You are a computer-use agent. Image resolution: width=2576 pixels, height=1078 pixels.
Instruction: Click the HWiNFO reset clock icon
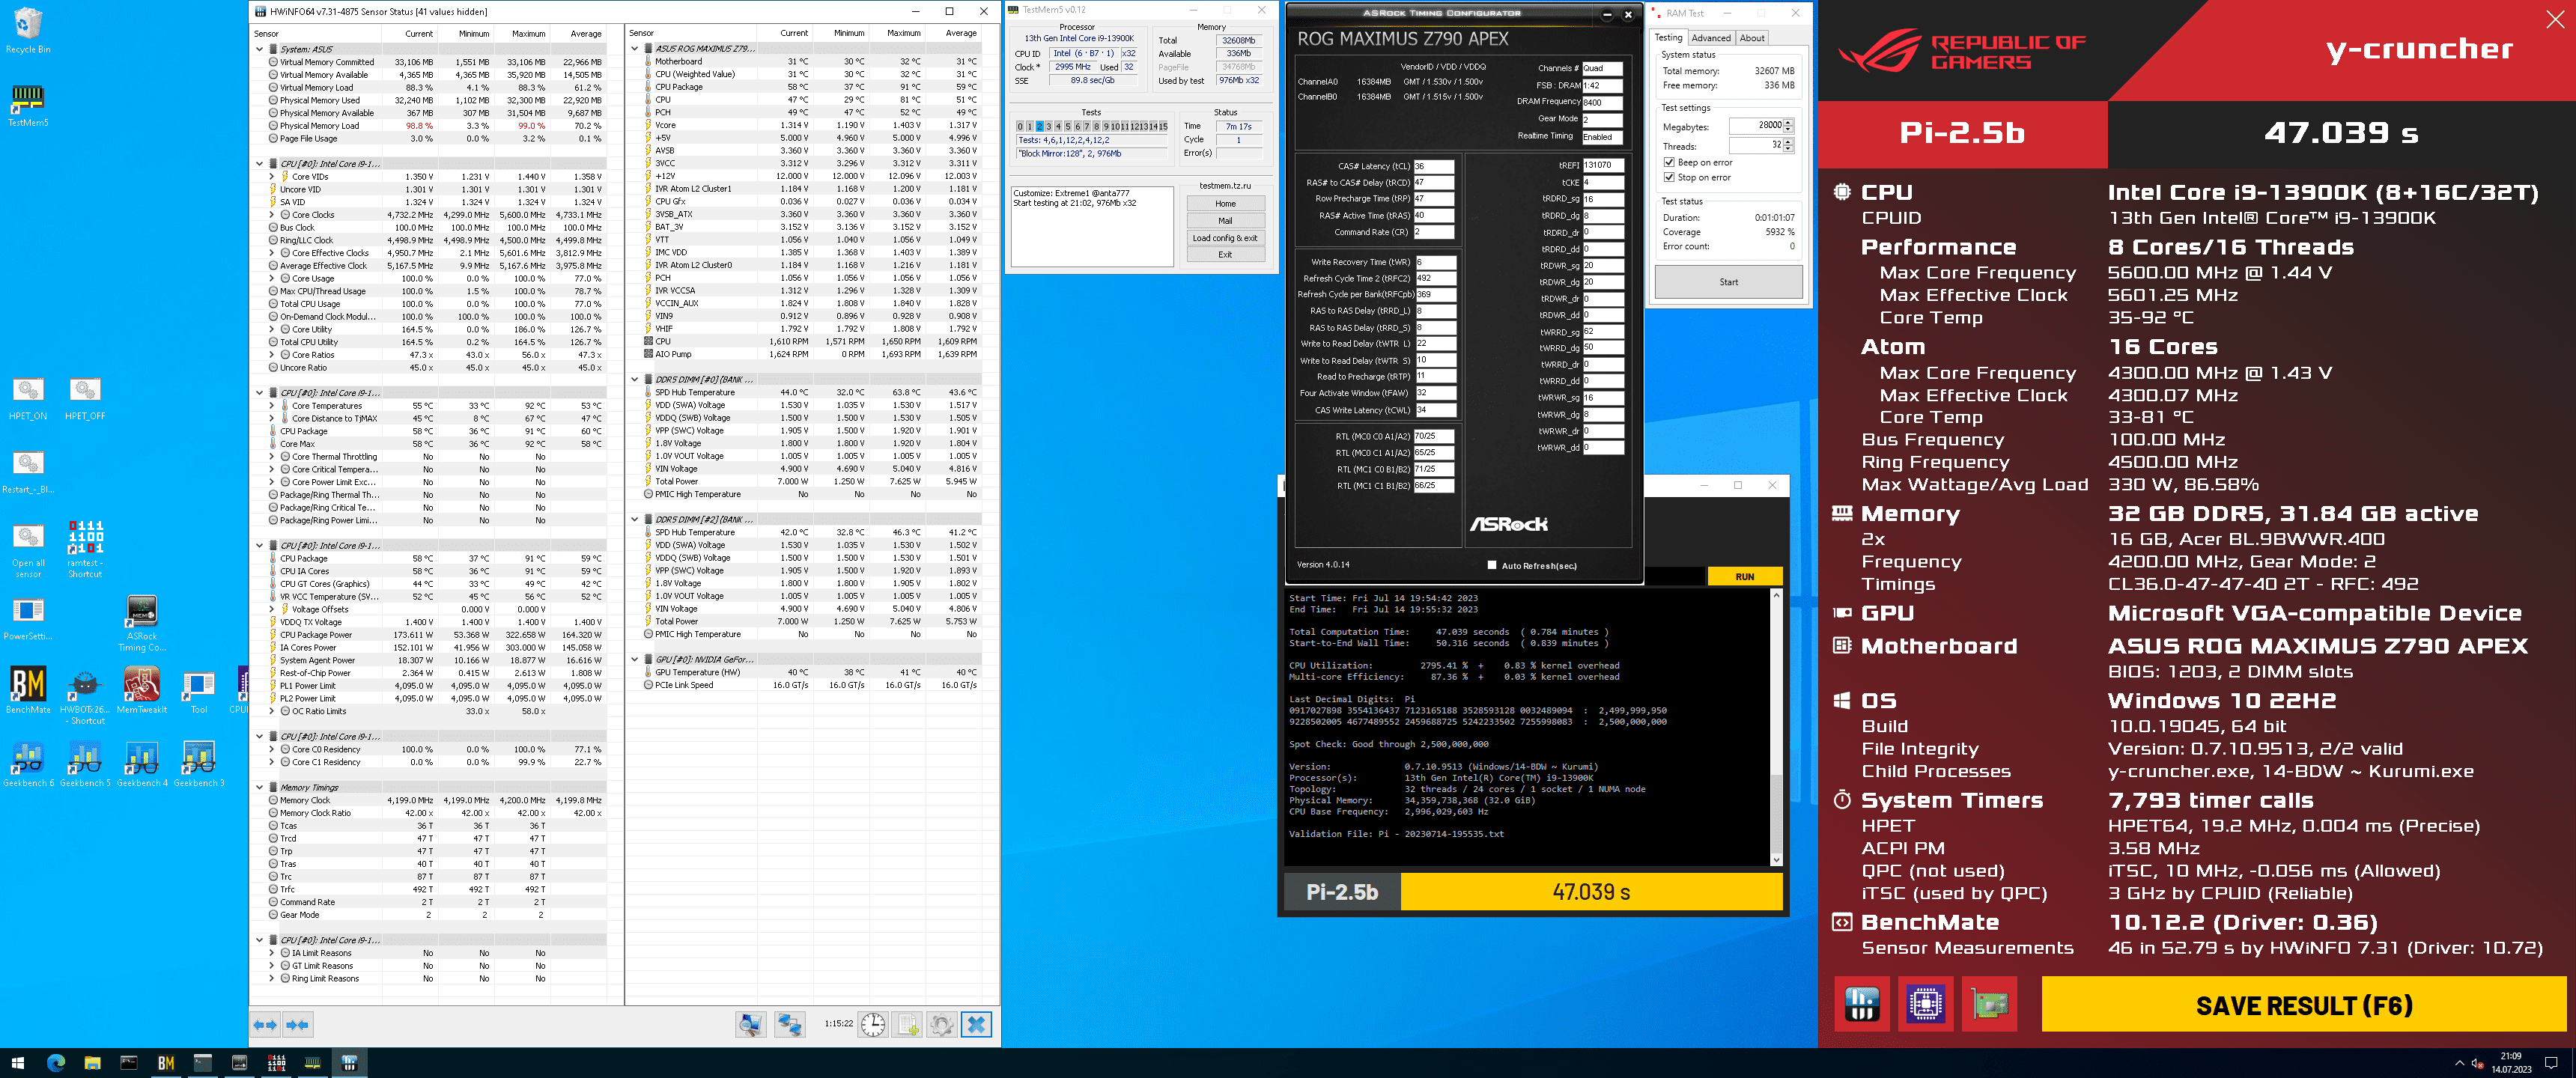(x=873, y=1024)
